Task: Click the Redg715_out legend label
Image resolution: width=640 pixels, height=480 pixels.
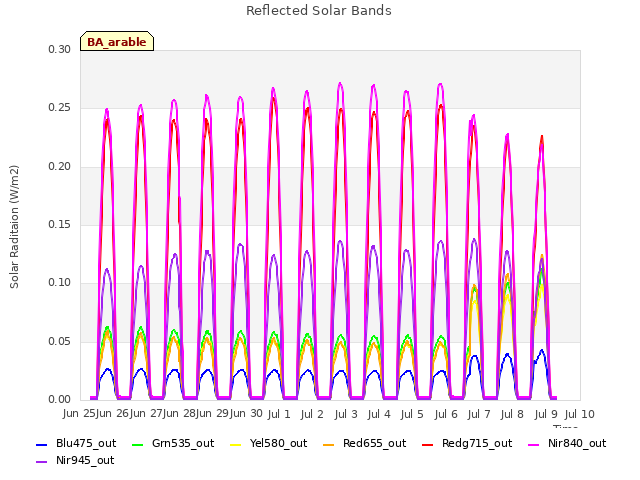Action: (x=477, y=443)
